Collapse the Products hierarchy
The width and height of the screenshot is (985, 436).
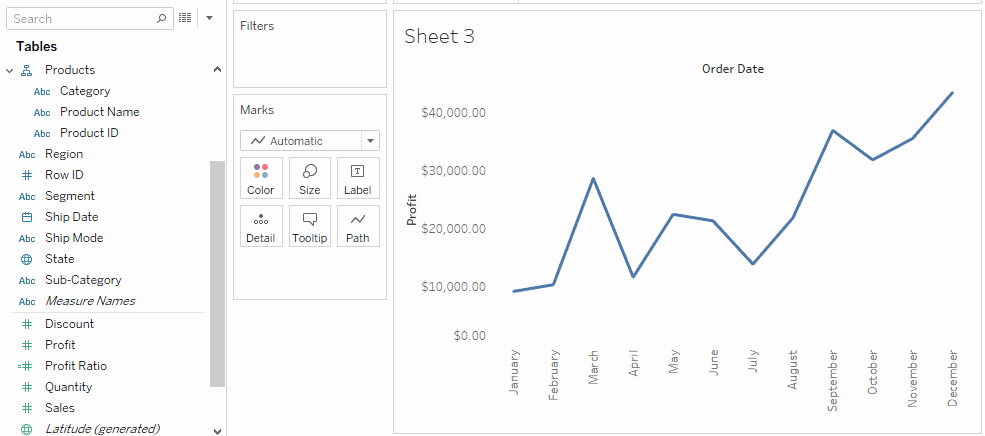10,70
